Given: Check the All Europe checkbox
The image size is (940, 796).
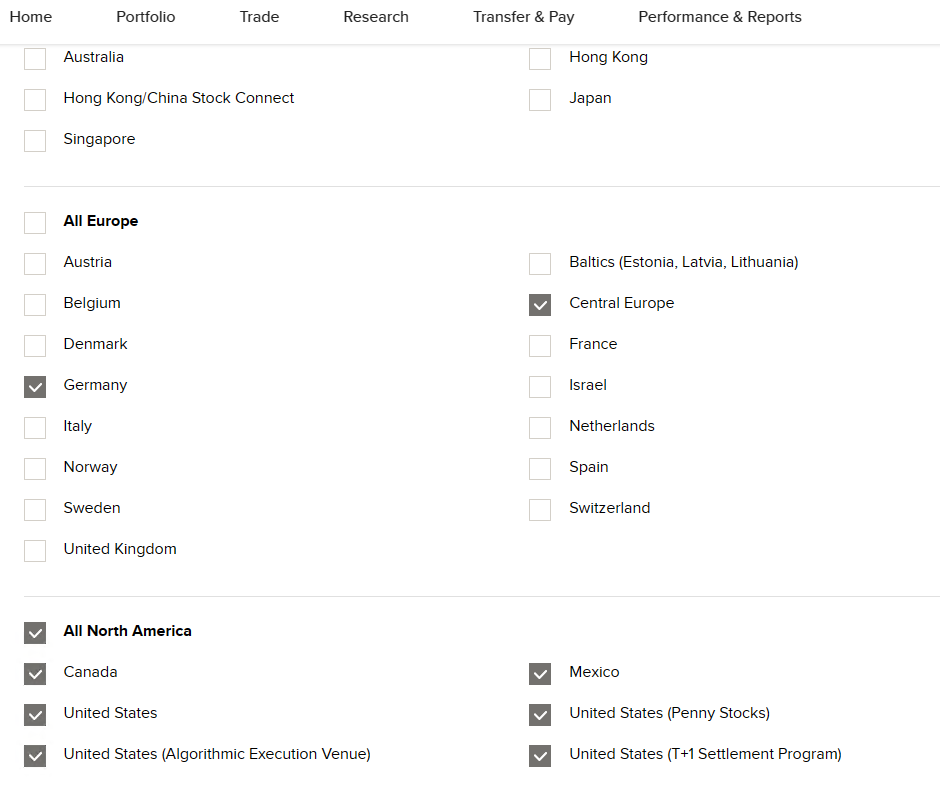Looking at the screenshot, I should click(x=35, y=222).
